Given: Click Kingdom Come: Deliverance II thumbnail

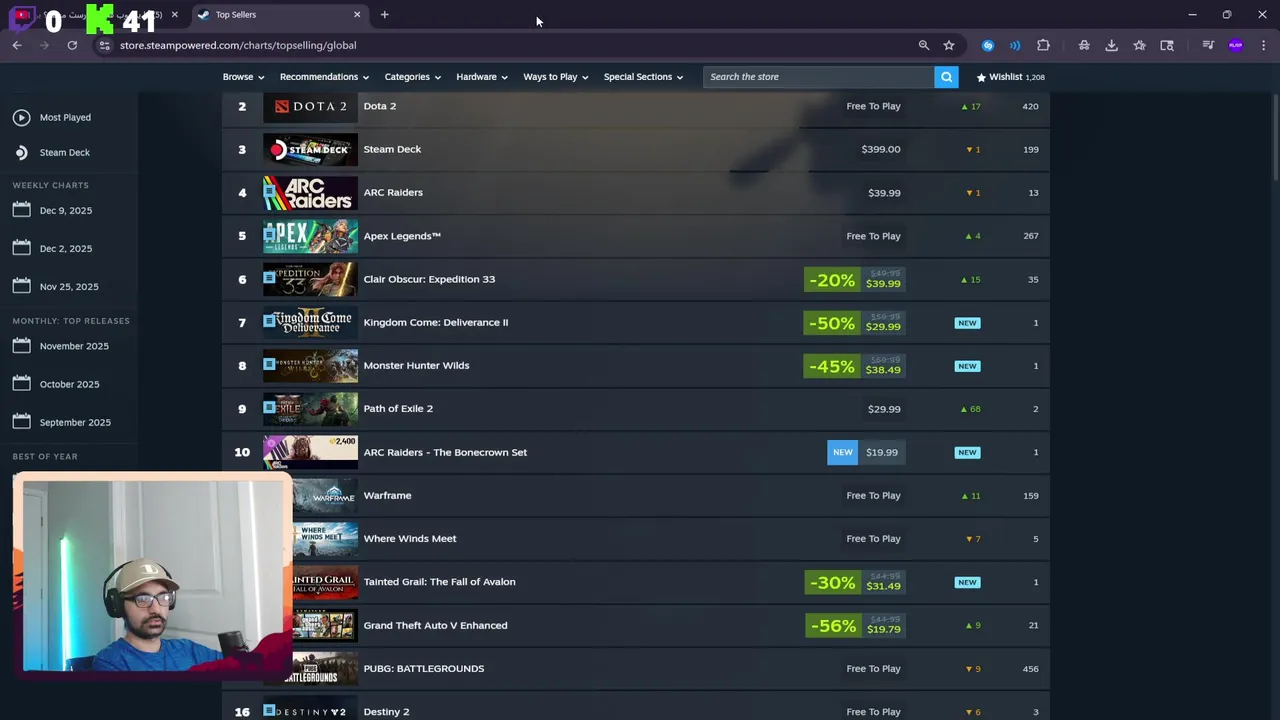Looking at the screenshot, I should click(x=310, y=322).
